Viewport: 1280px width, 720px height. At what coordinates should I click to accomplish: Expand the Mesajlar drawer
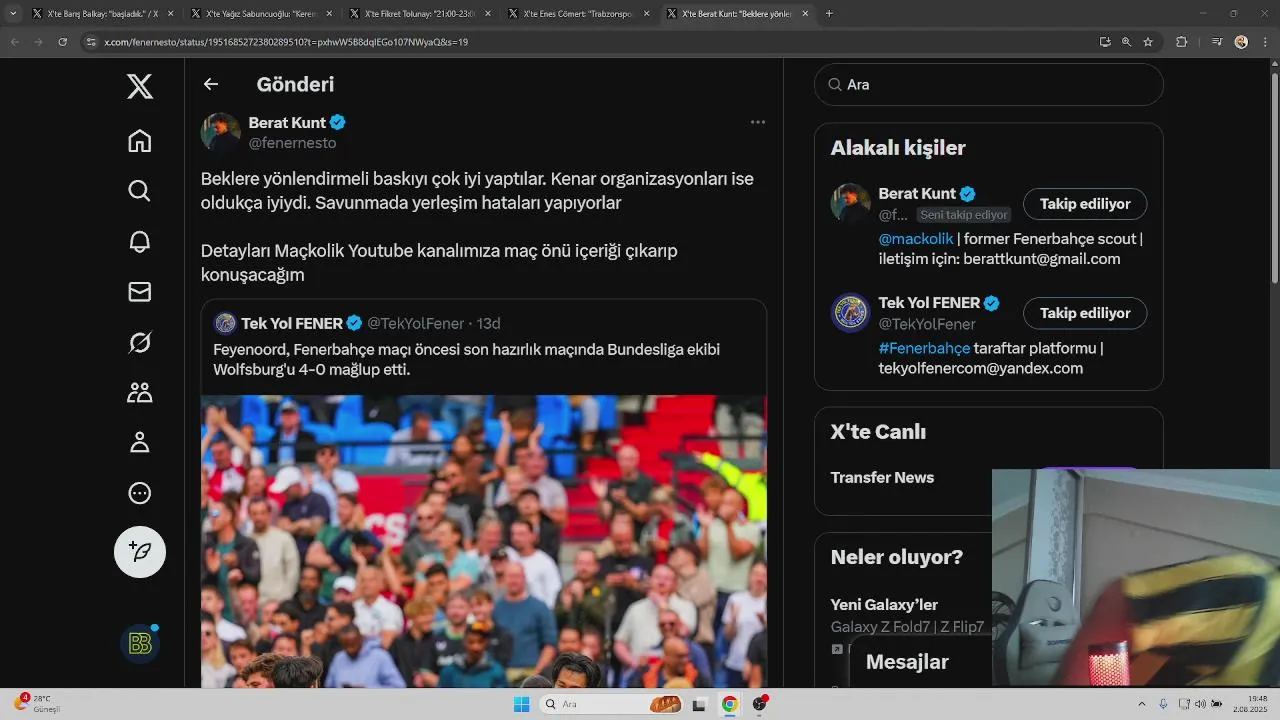tap(907, 662)
